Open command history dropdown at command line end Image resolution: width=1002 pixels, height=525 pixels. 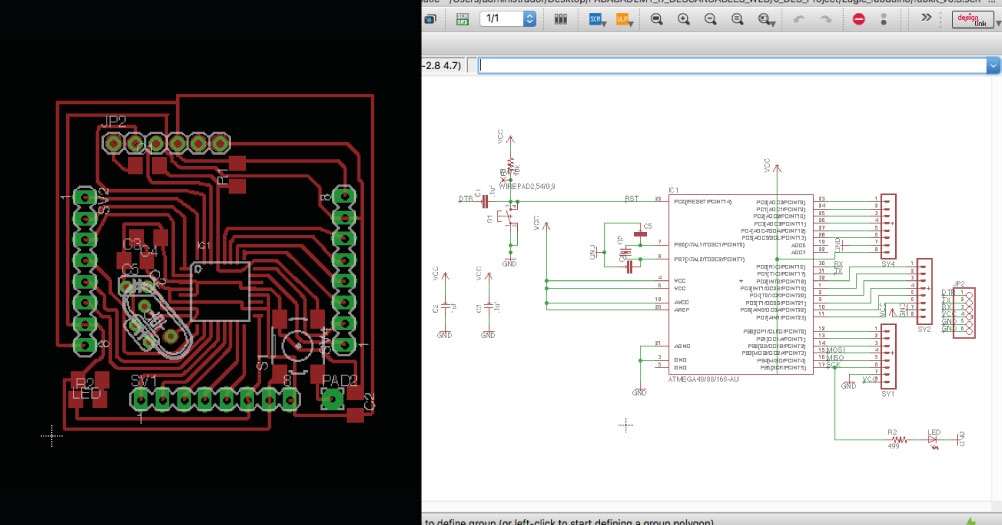993,65
